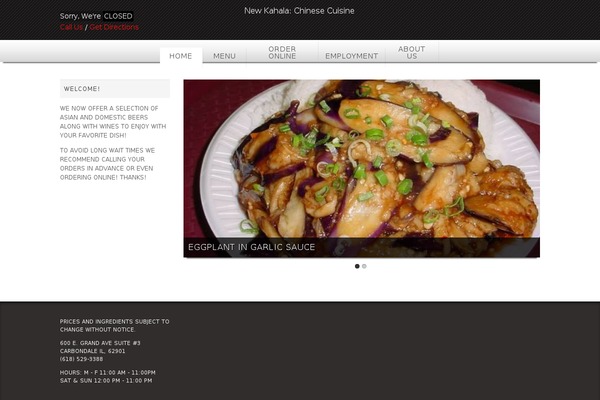Open the Home tab

coord(181,56)
